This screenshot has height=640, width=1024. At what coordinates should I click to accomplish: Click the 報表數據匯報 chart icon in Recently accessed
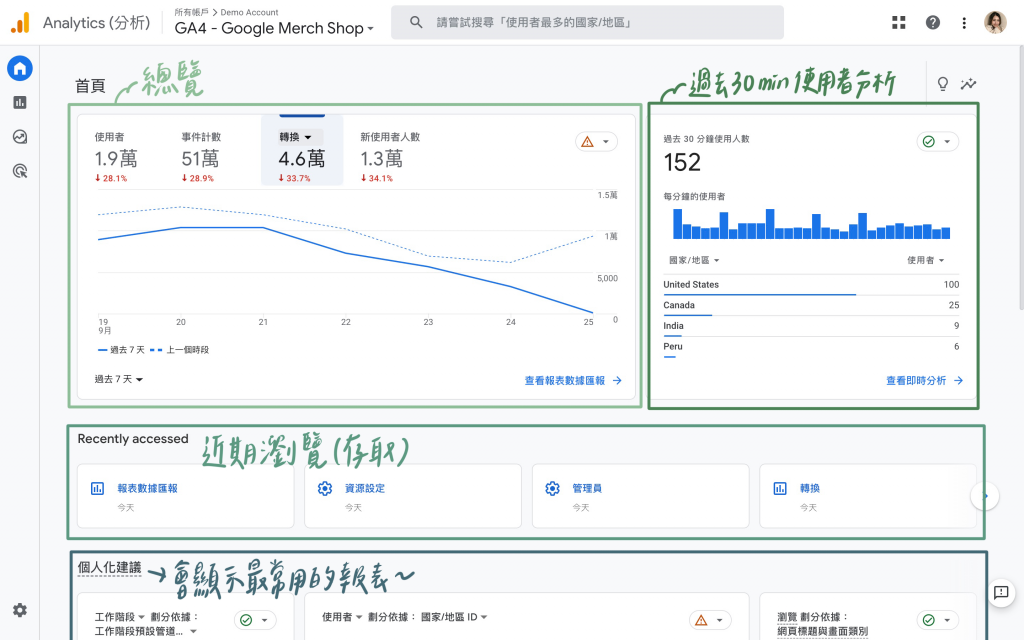[97, 488]
